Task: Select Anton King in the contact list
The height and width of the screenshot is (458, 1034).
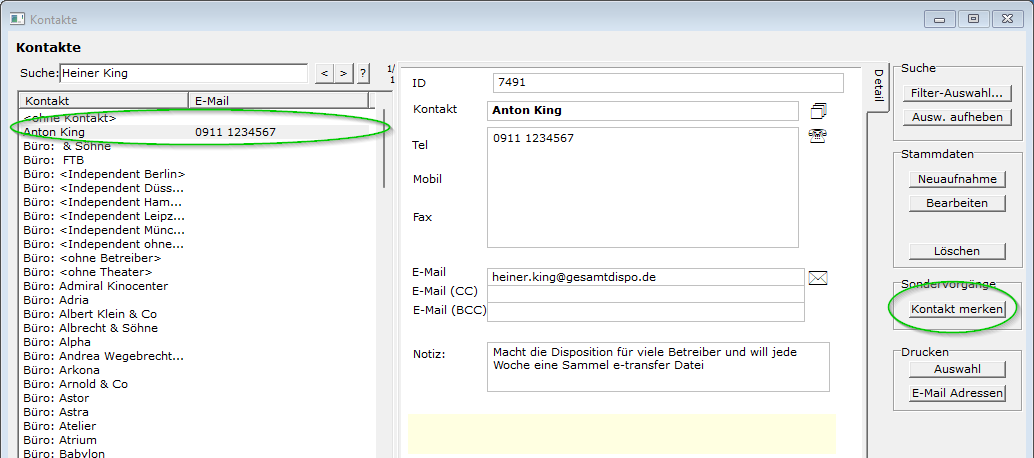Action: click(55, 132)
